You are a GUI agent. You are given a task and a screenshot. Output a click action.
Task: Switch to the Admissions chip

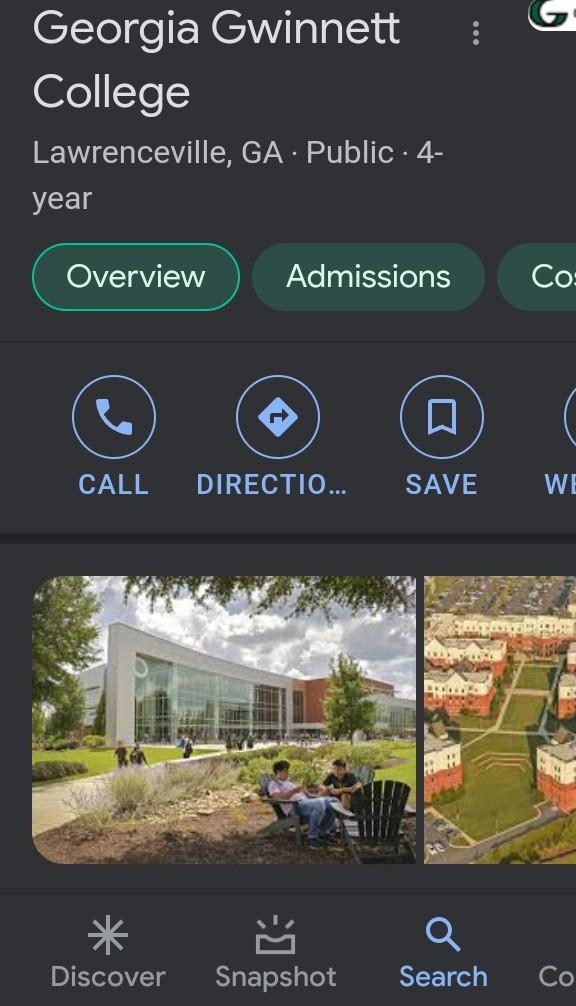tap(368, 277)
